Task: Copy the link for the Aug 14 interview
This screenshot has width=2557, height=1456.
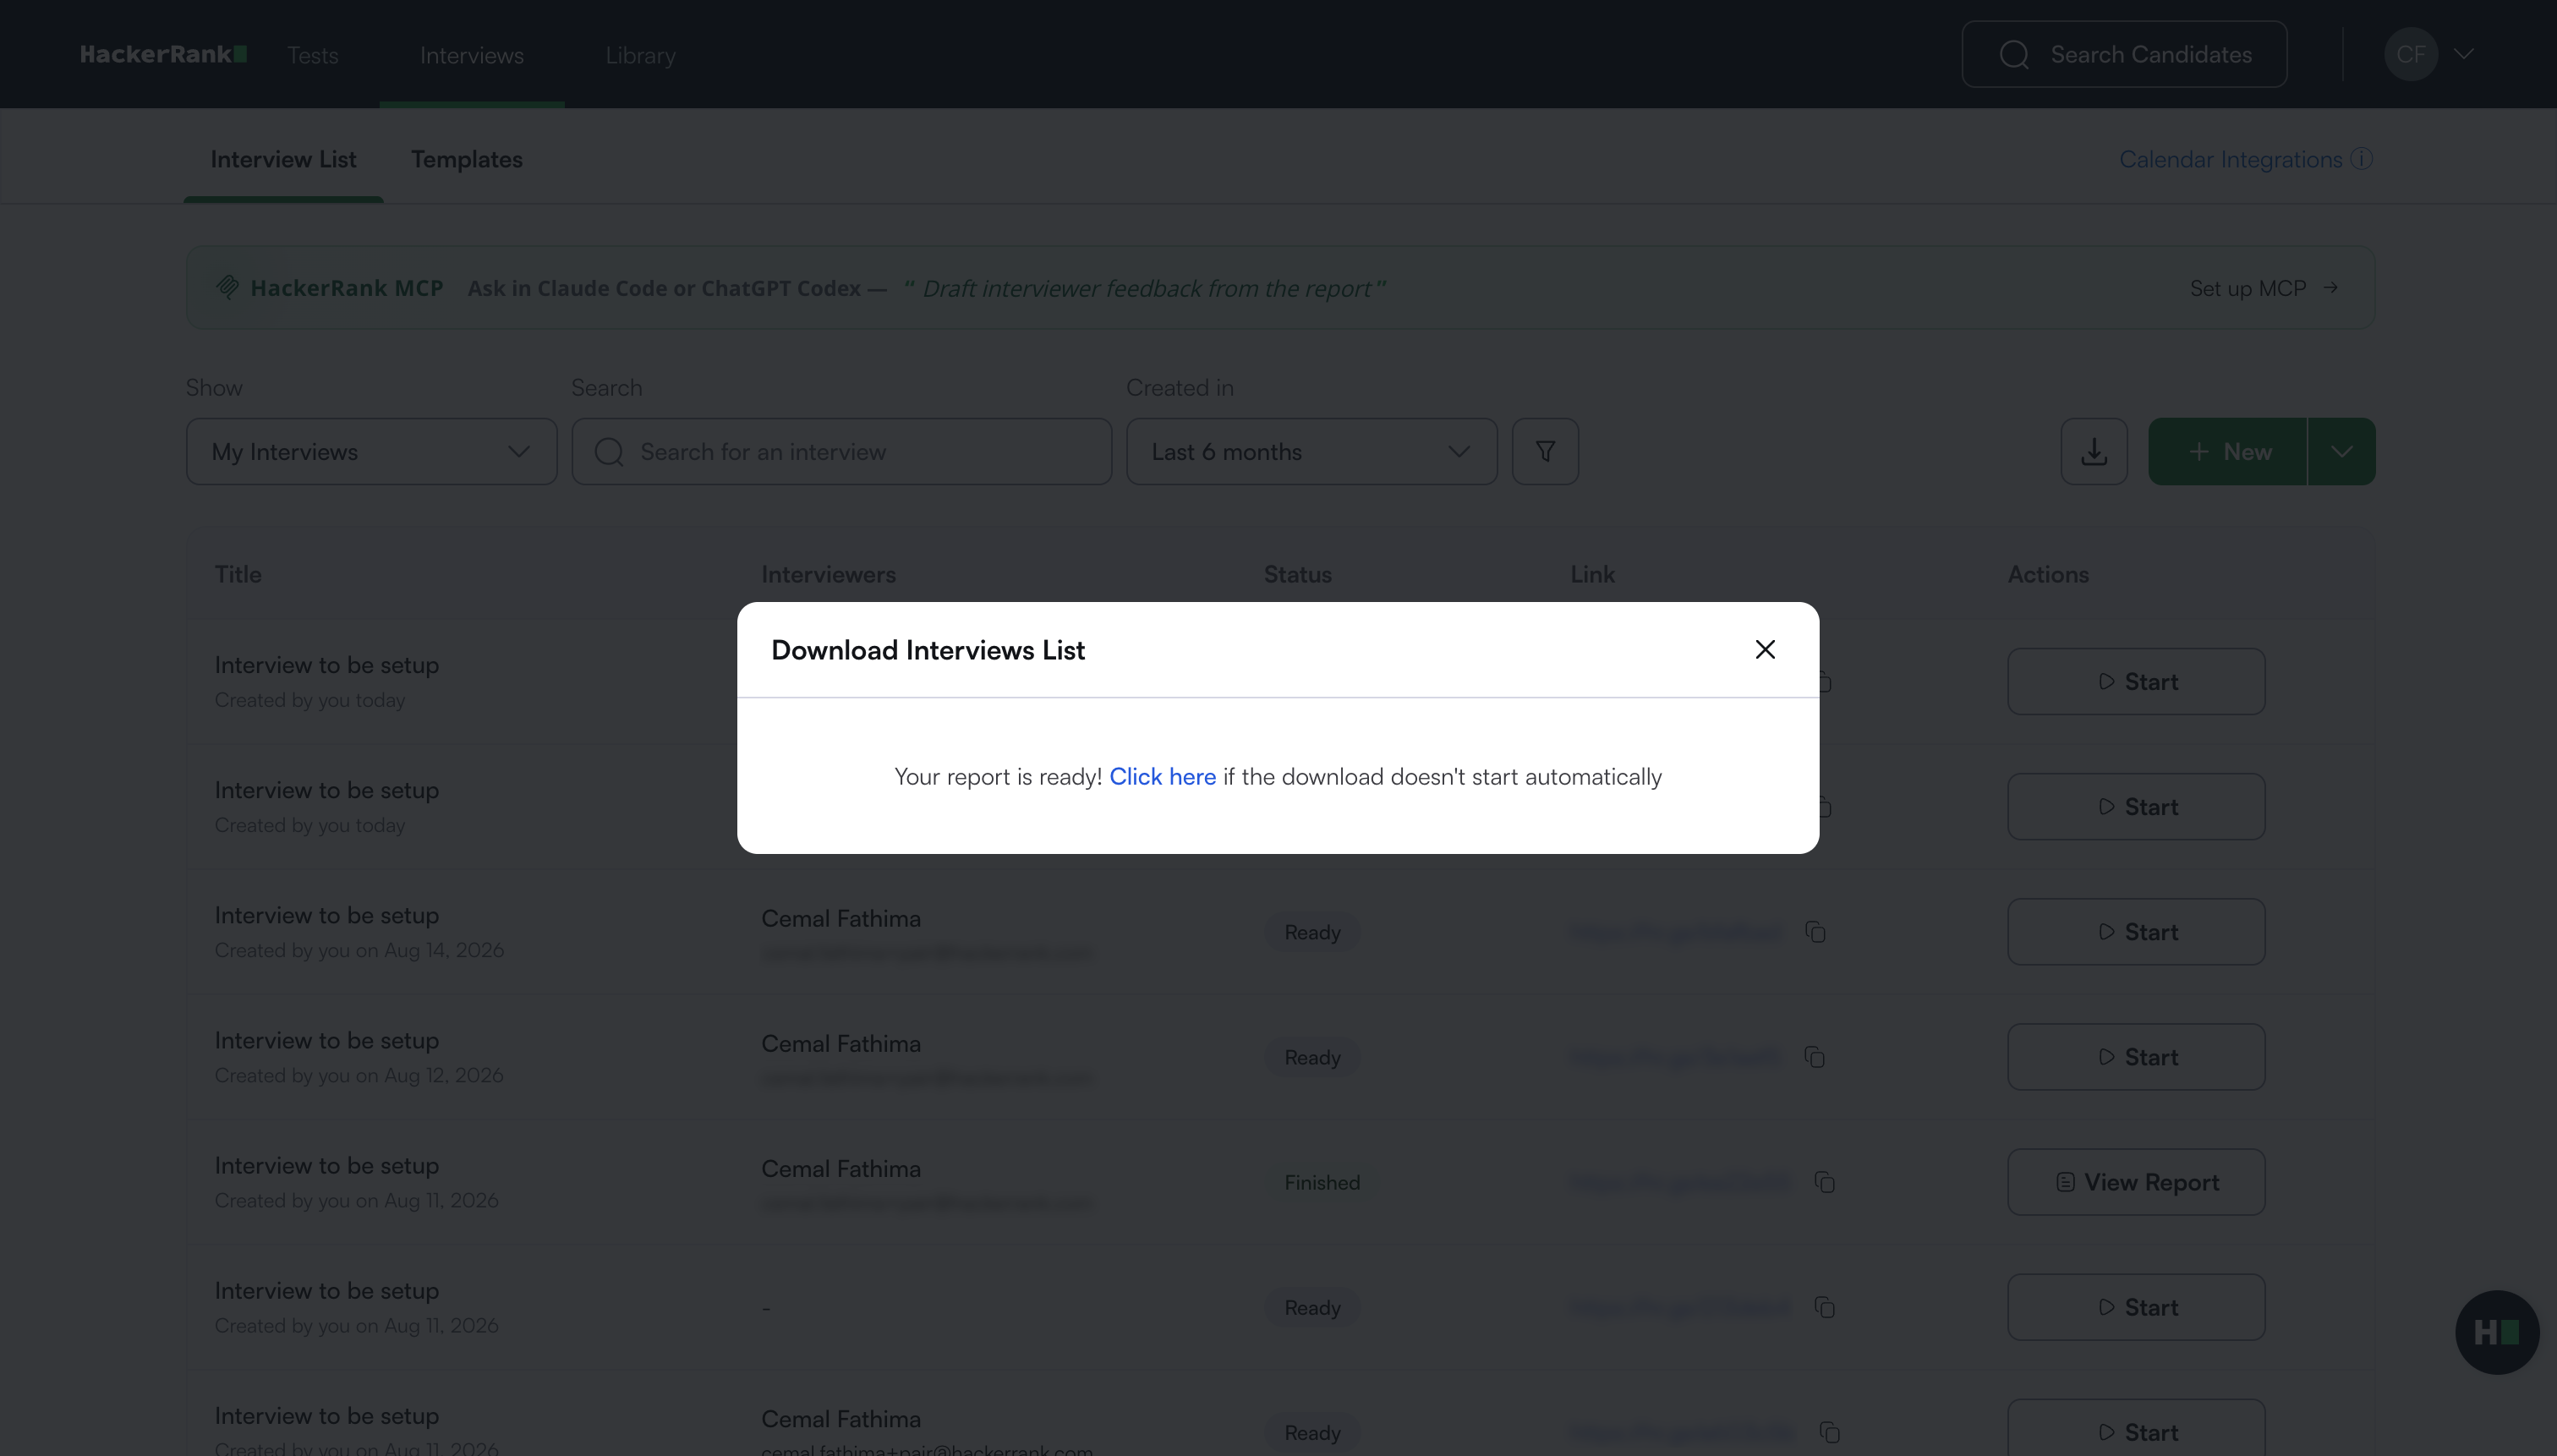Action: point(1815,932)
